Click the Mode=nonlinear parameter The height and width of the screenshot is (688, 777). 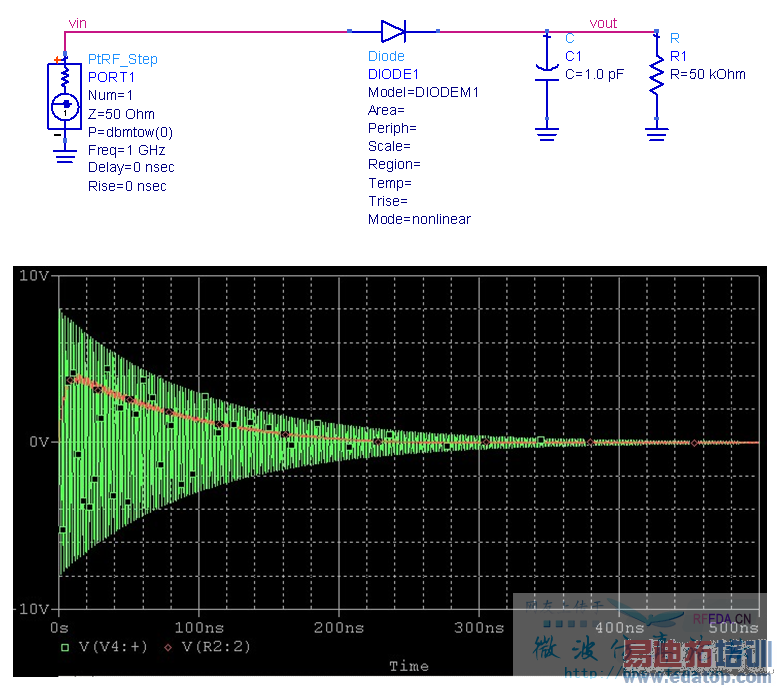(x=419, y=219)
